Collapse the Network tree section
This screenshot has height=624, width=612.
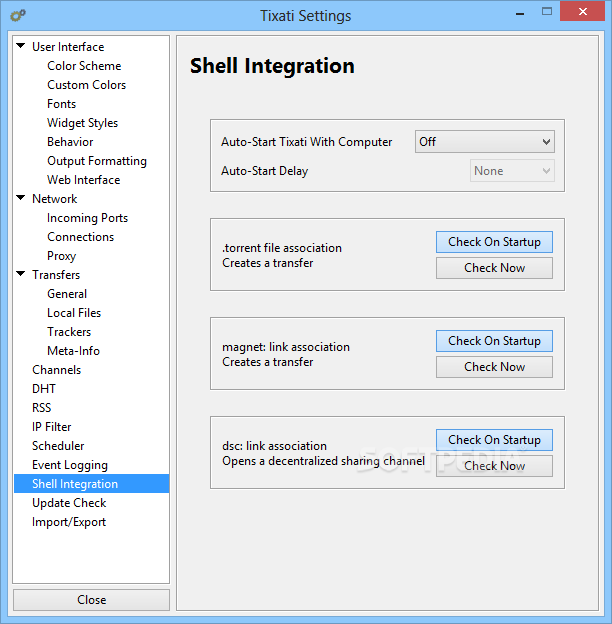[x=21, y=198]
